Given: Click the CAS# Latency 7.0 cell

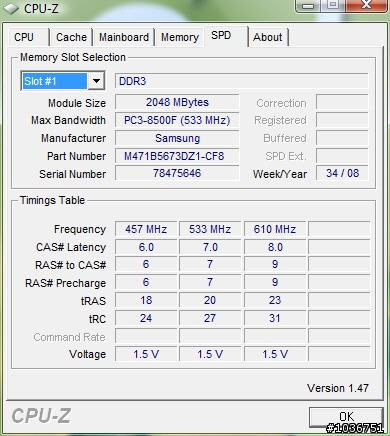Looking at the screenshot, I should coord(210,247).
